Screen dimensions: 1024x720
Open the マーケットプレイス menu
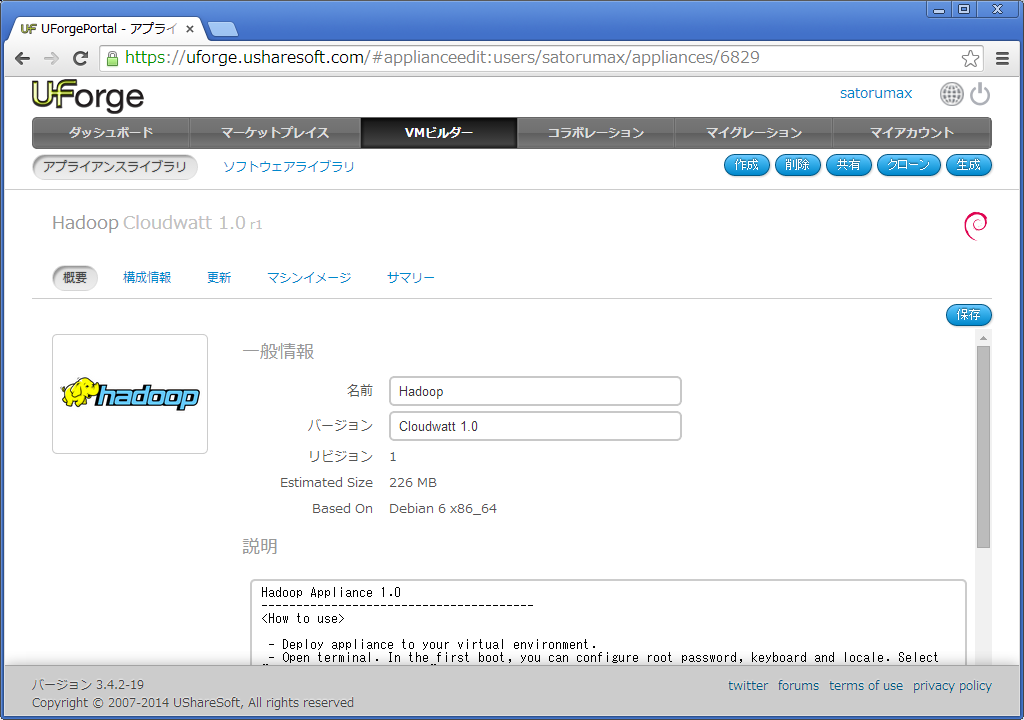click(275, 133)
